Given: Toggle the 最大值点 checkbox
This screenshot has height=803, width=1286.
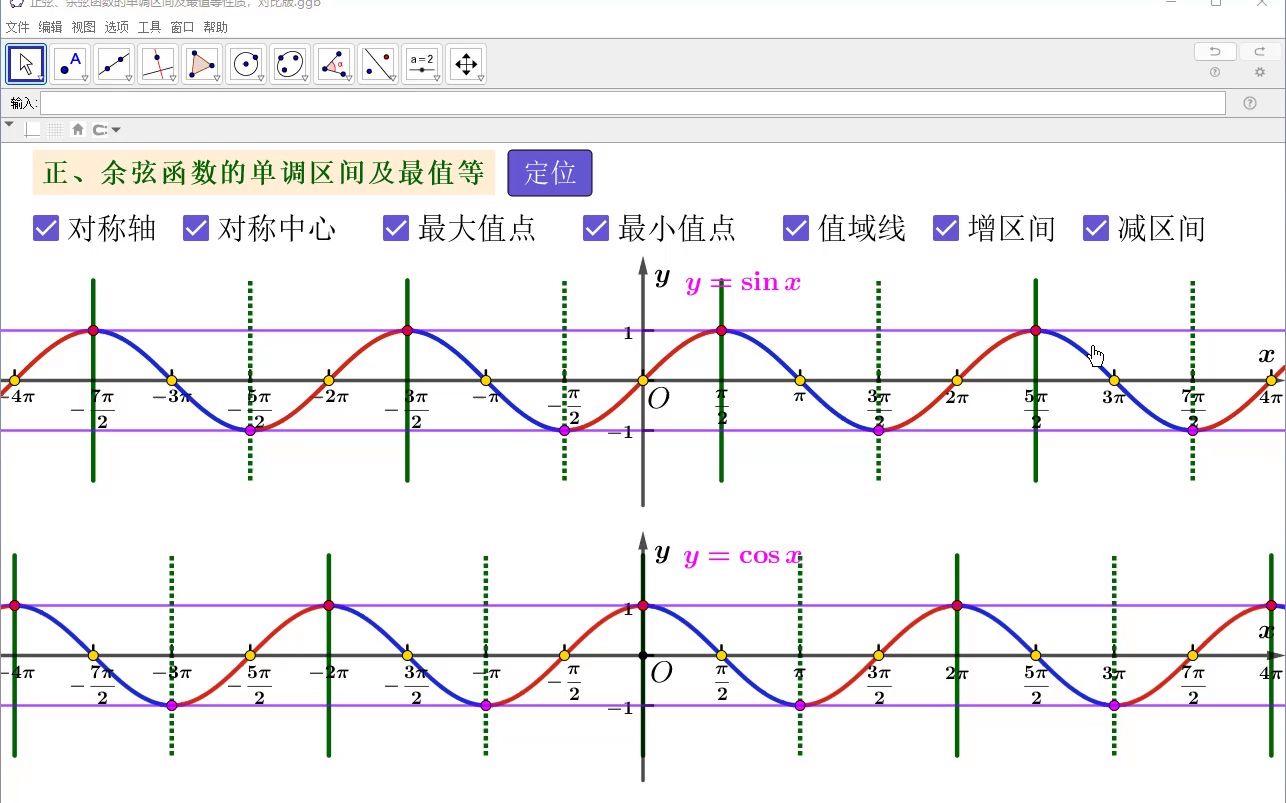Looking at the screenshot, I should click(x=396, y=228).
